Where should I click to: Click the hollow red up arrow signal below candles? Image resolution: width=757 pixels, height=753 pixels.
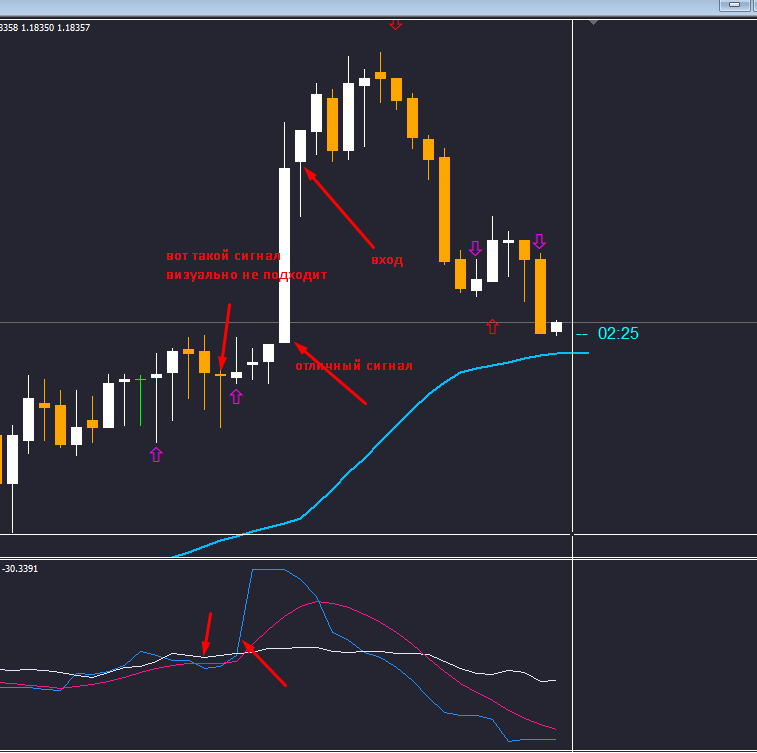(x=492, y=326)
